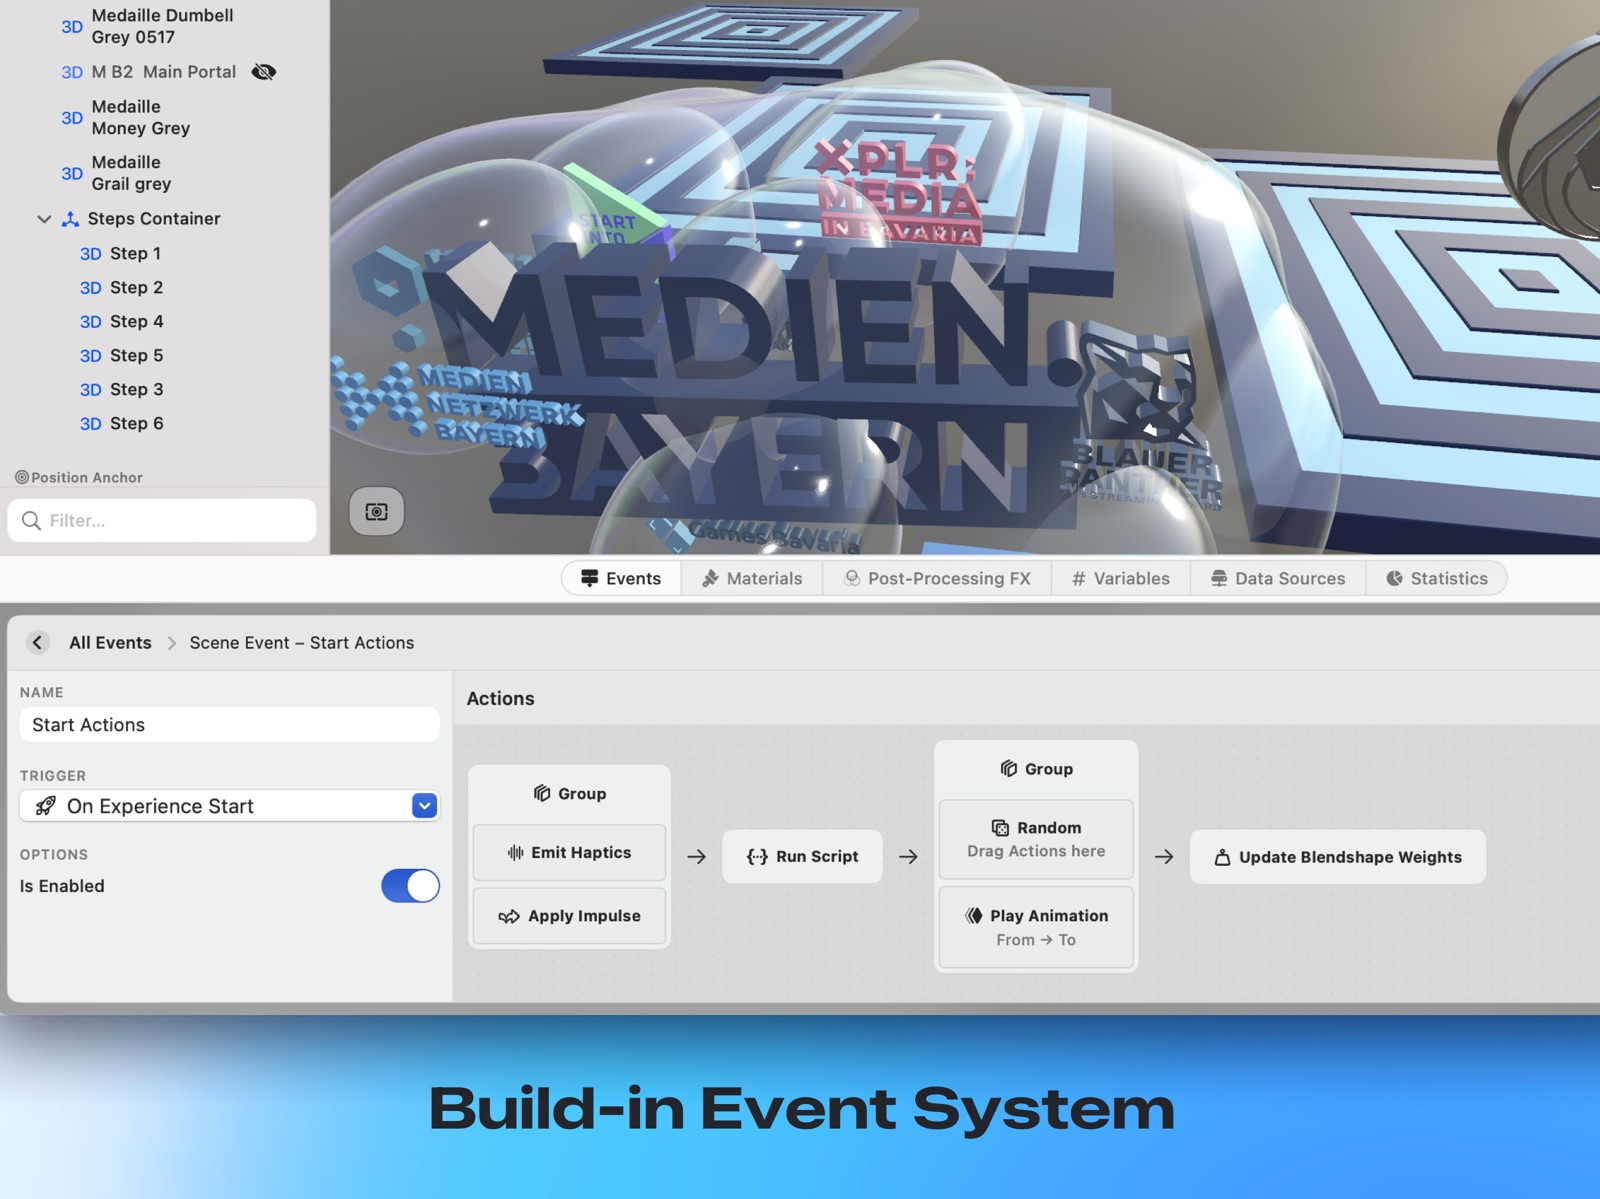Select the Emit Haptics action

point(569,852)
